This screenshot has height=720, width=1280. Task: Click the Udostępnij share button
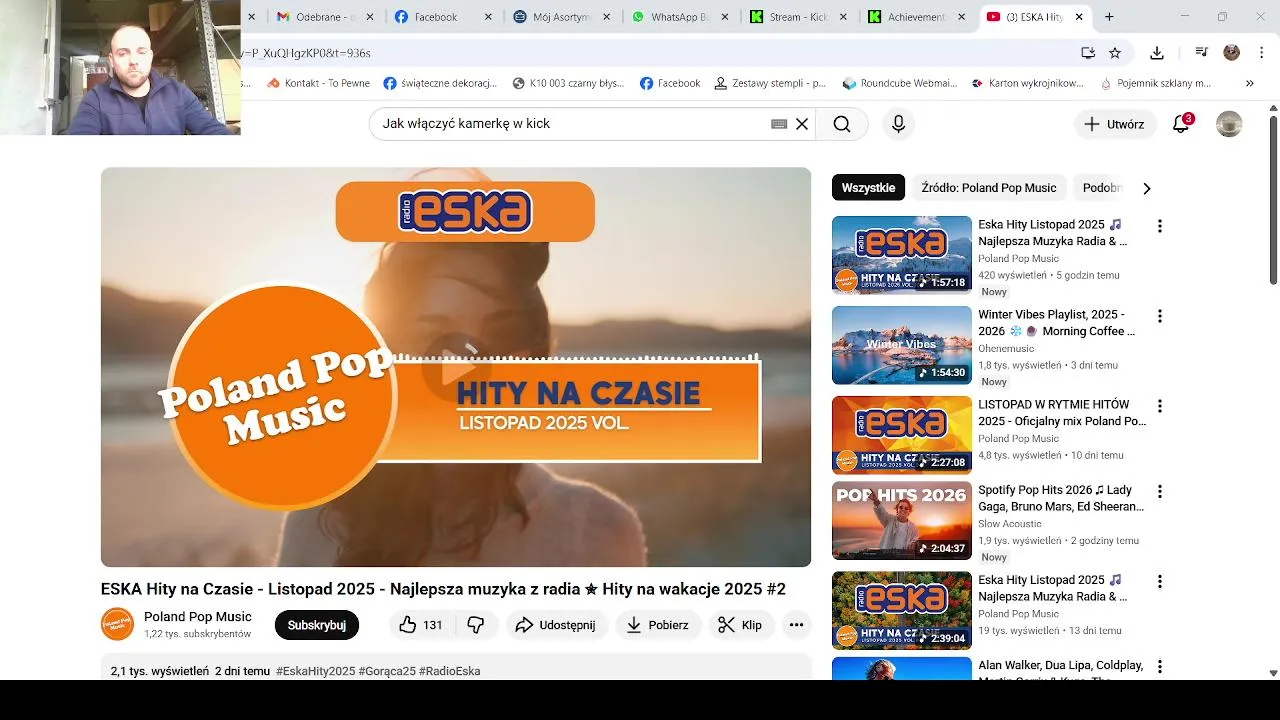click(556, 625)
